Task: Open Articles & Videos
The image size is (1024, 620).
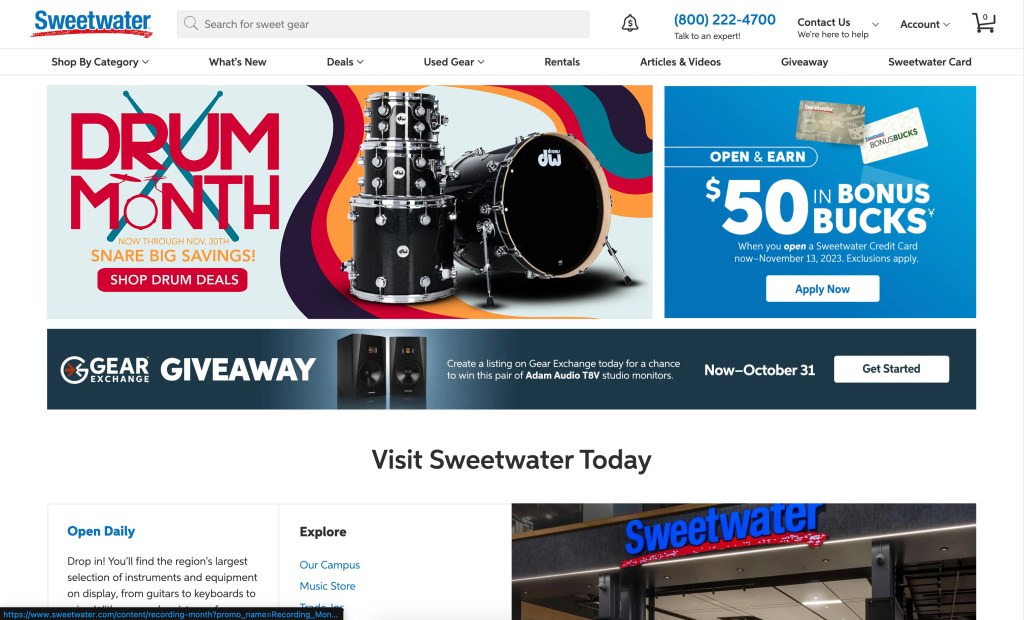Action: pos(680,62)
